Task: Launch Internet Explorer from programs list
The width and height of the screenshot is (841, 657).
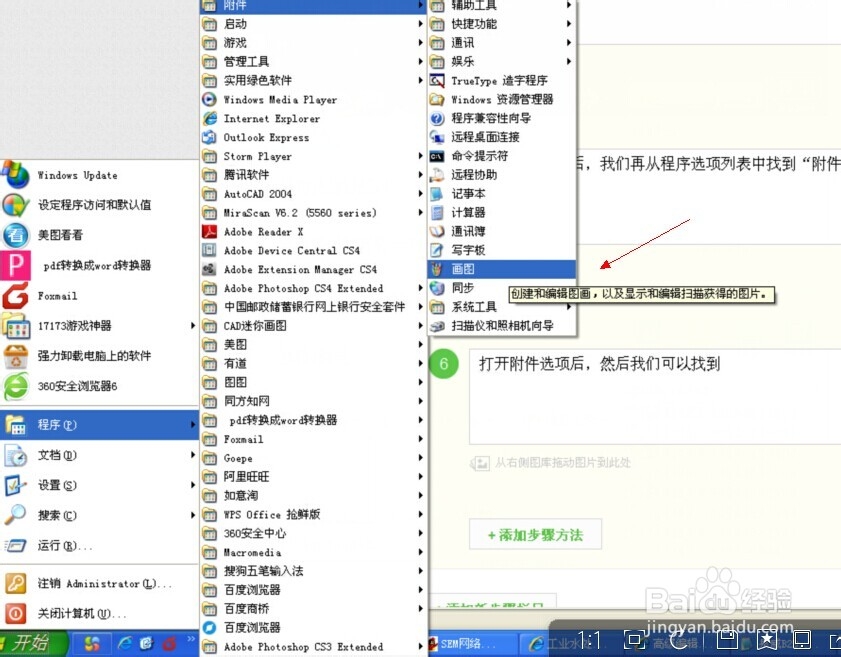Action: click(x=313, y=119)
